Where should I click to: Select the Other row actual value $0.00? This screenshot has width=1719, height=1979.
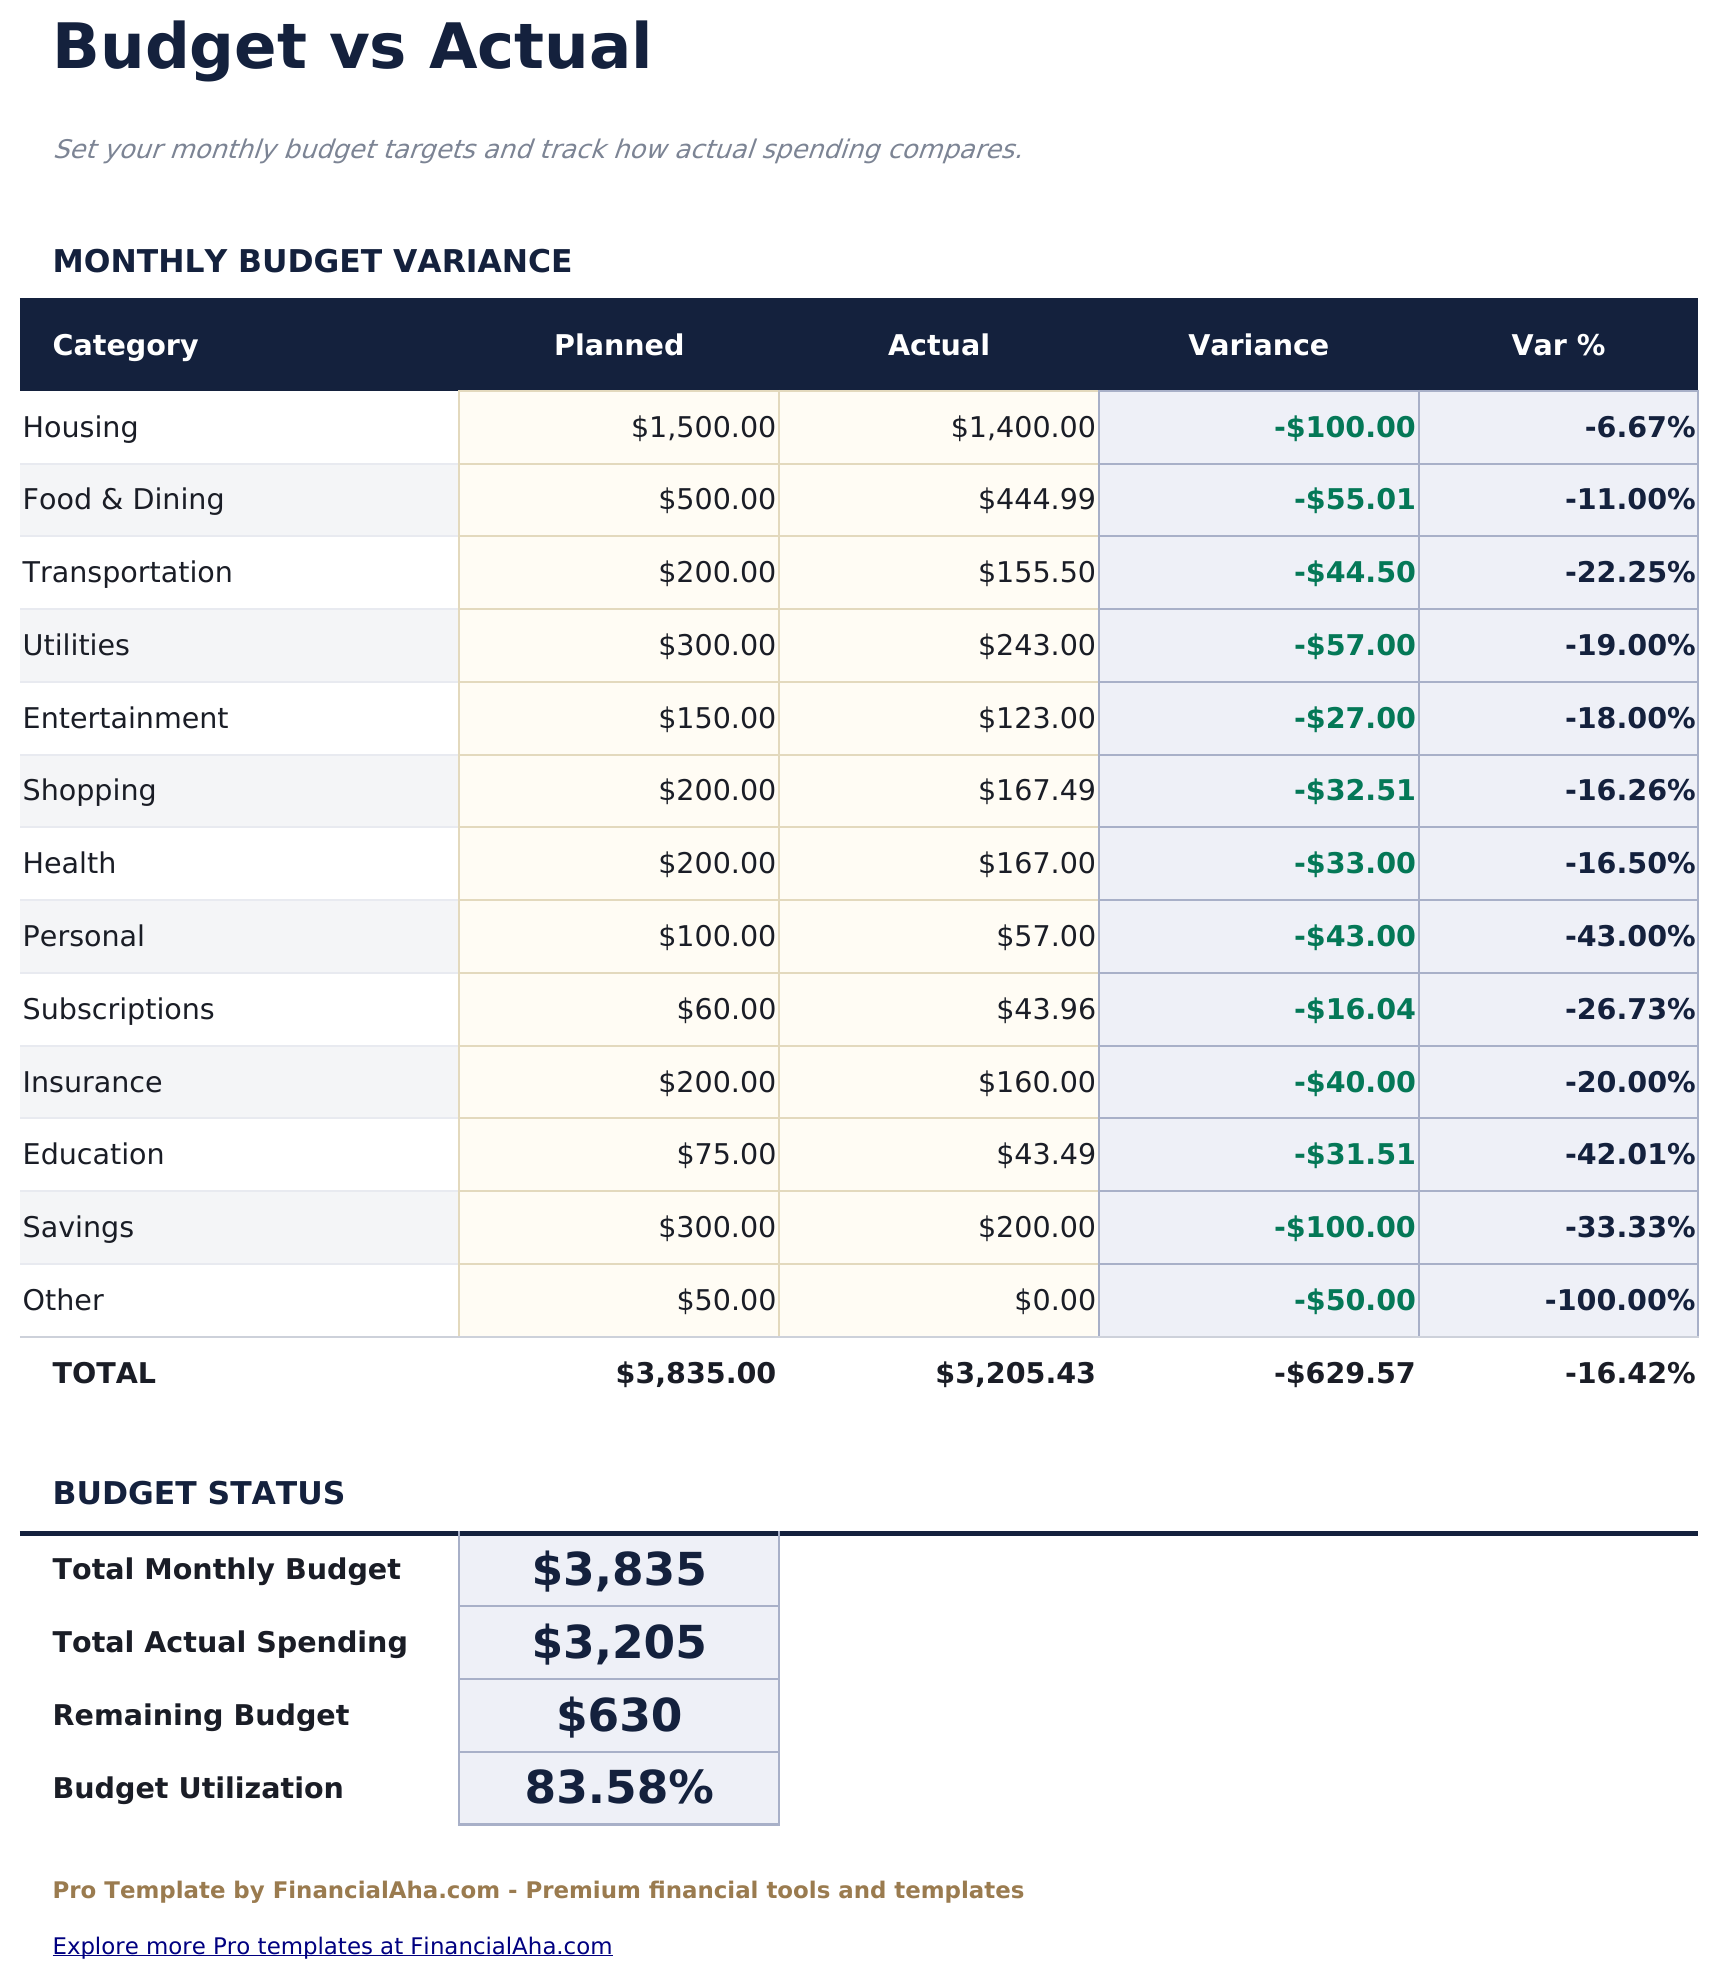[x=1052, y=1299]
